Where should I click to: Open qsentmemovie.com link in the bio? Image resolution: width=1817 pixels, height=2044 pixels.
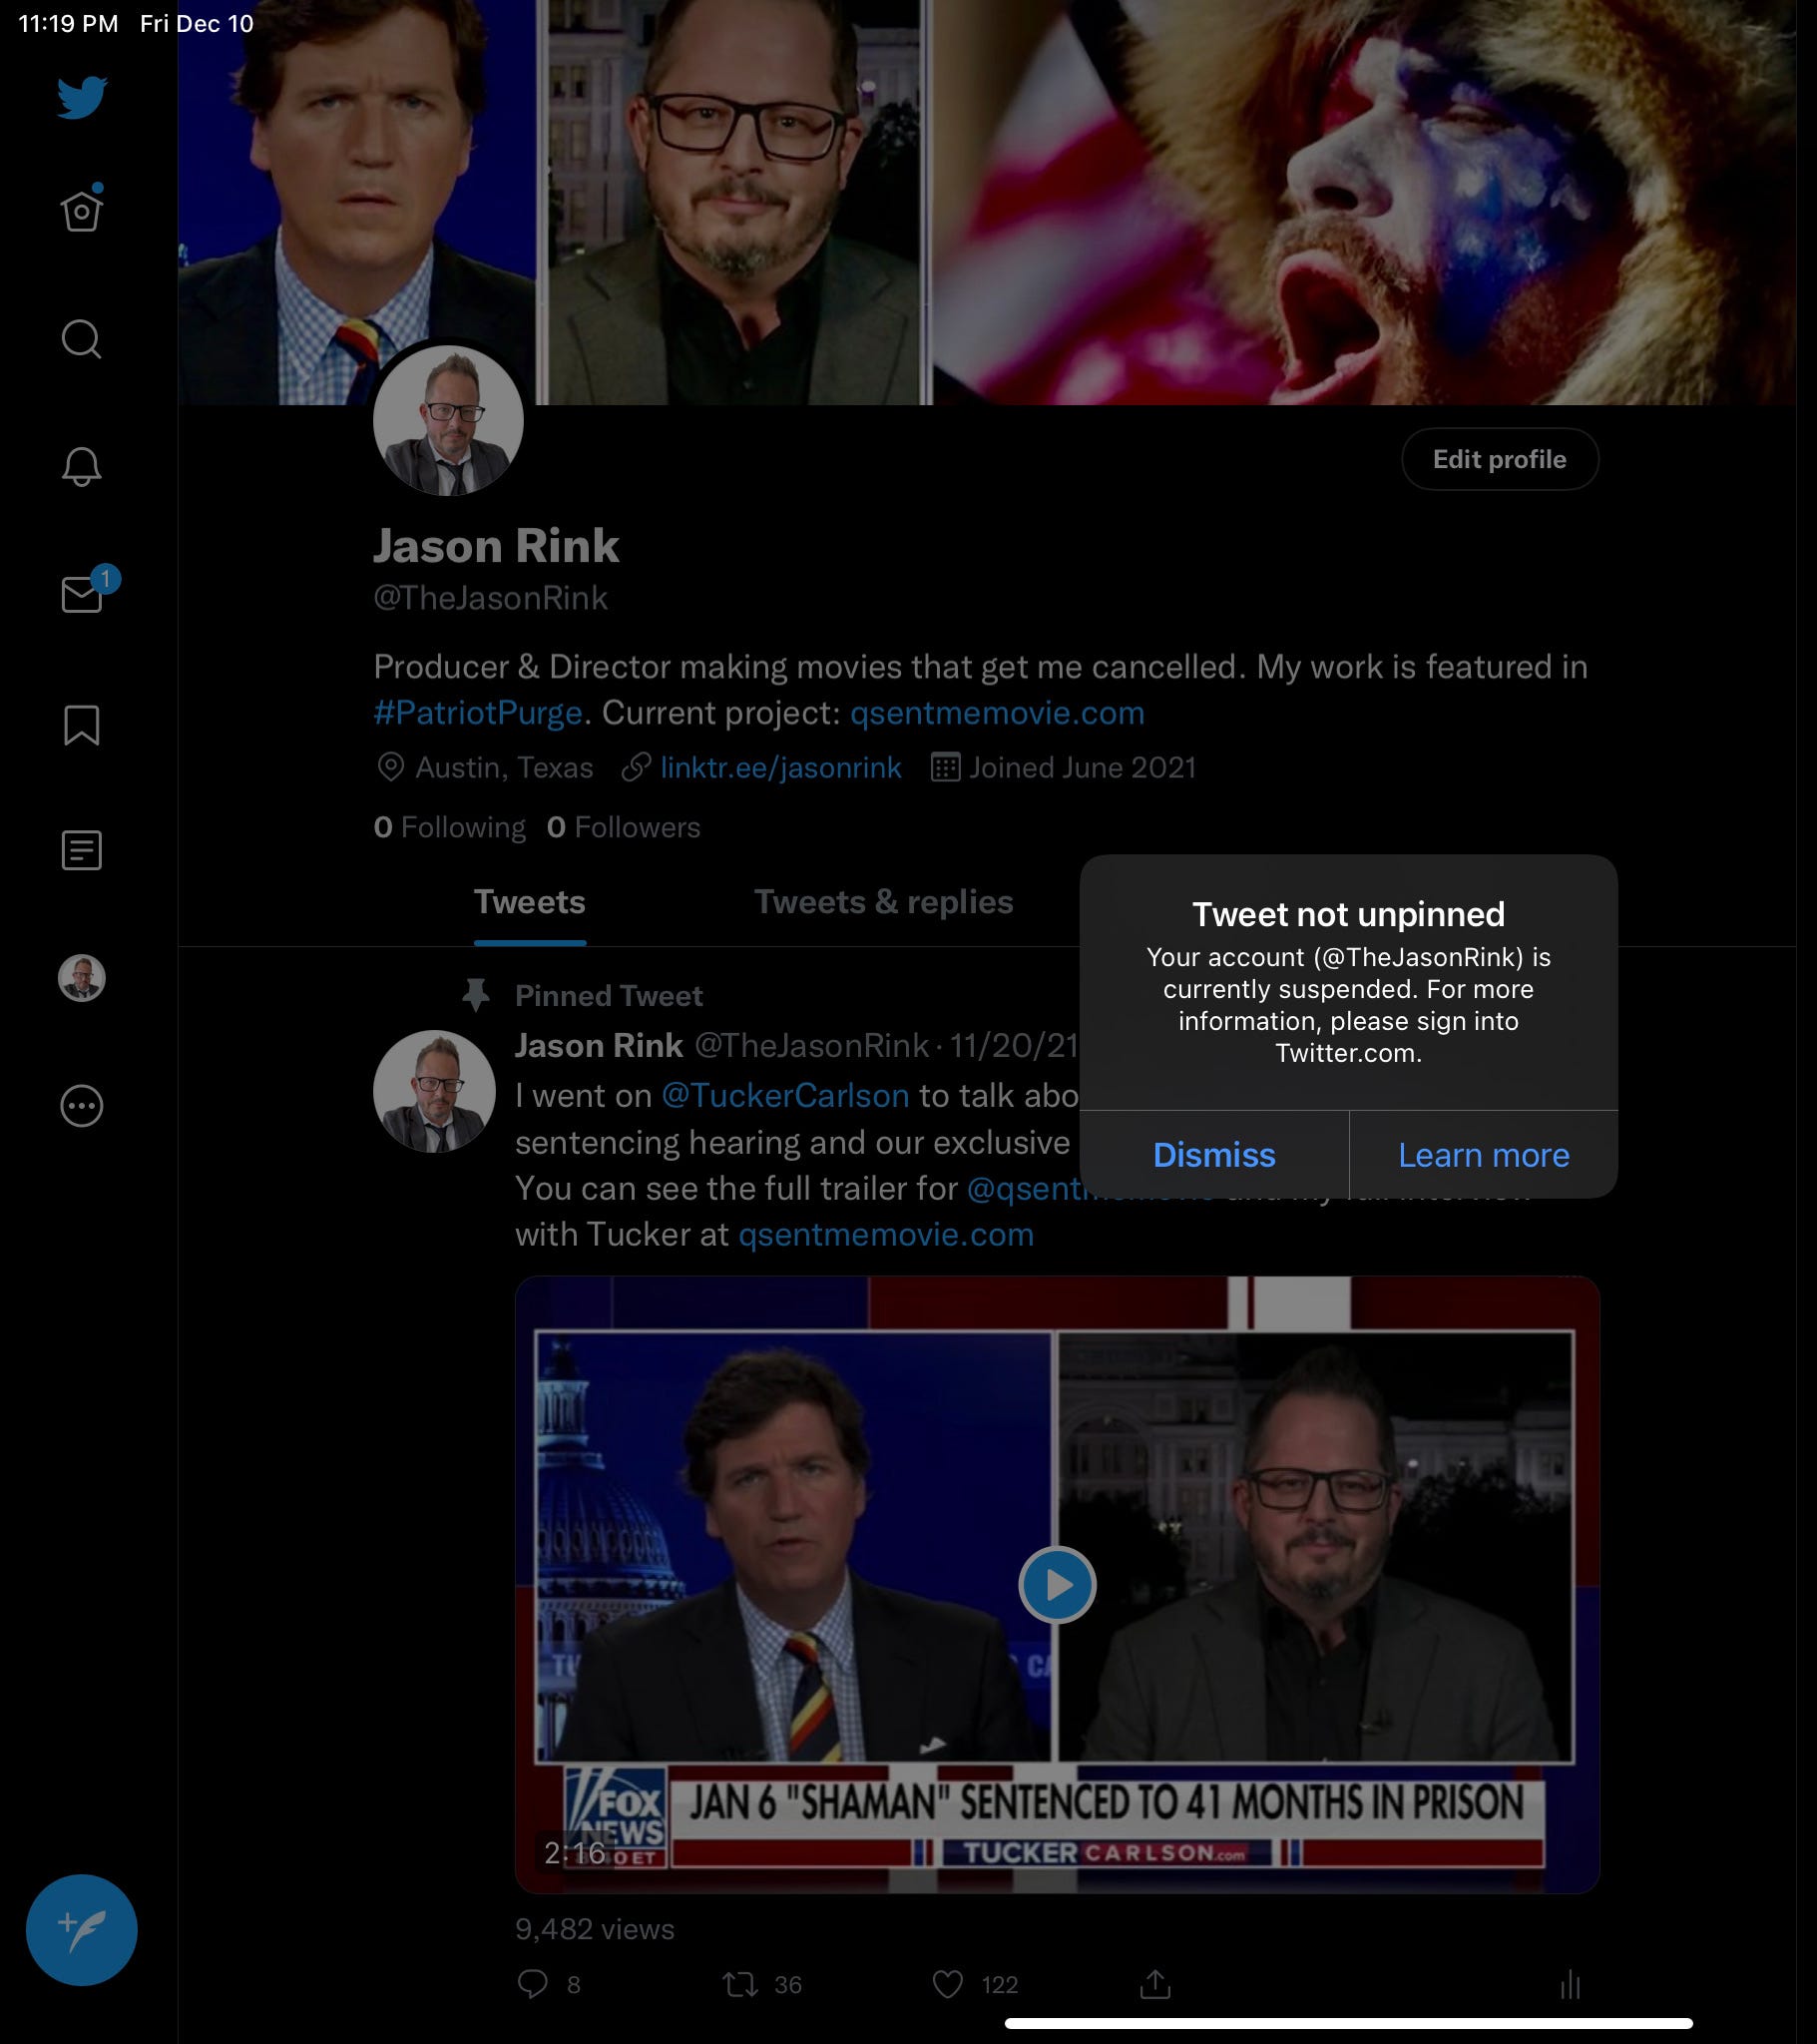[997, 713]
